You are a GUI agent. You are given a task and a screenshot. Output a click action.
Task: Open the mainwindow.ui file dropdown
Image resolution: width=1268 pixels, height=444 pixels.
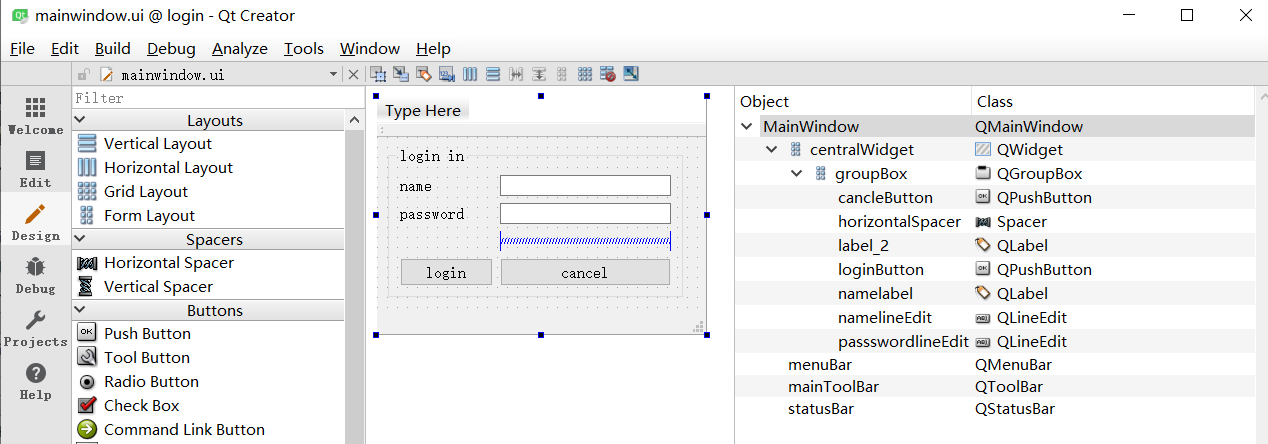334,74
